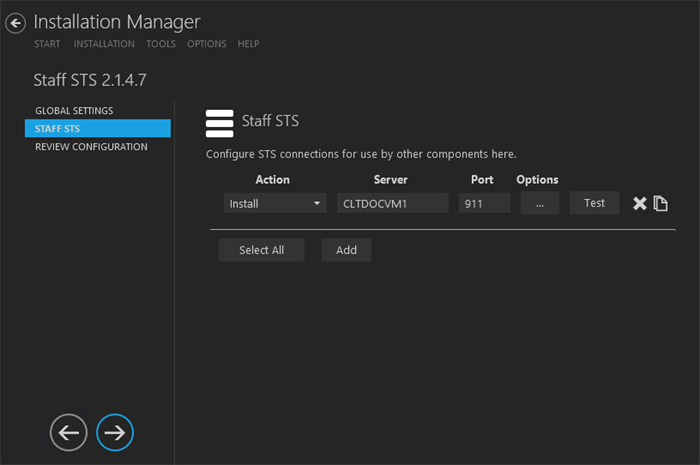Image resolution: width=700 pixels, height=465 pixels.
Task: Click the Server field containing CLTDOCVM1
Action: (392, 203)
